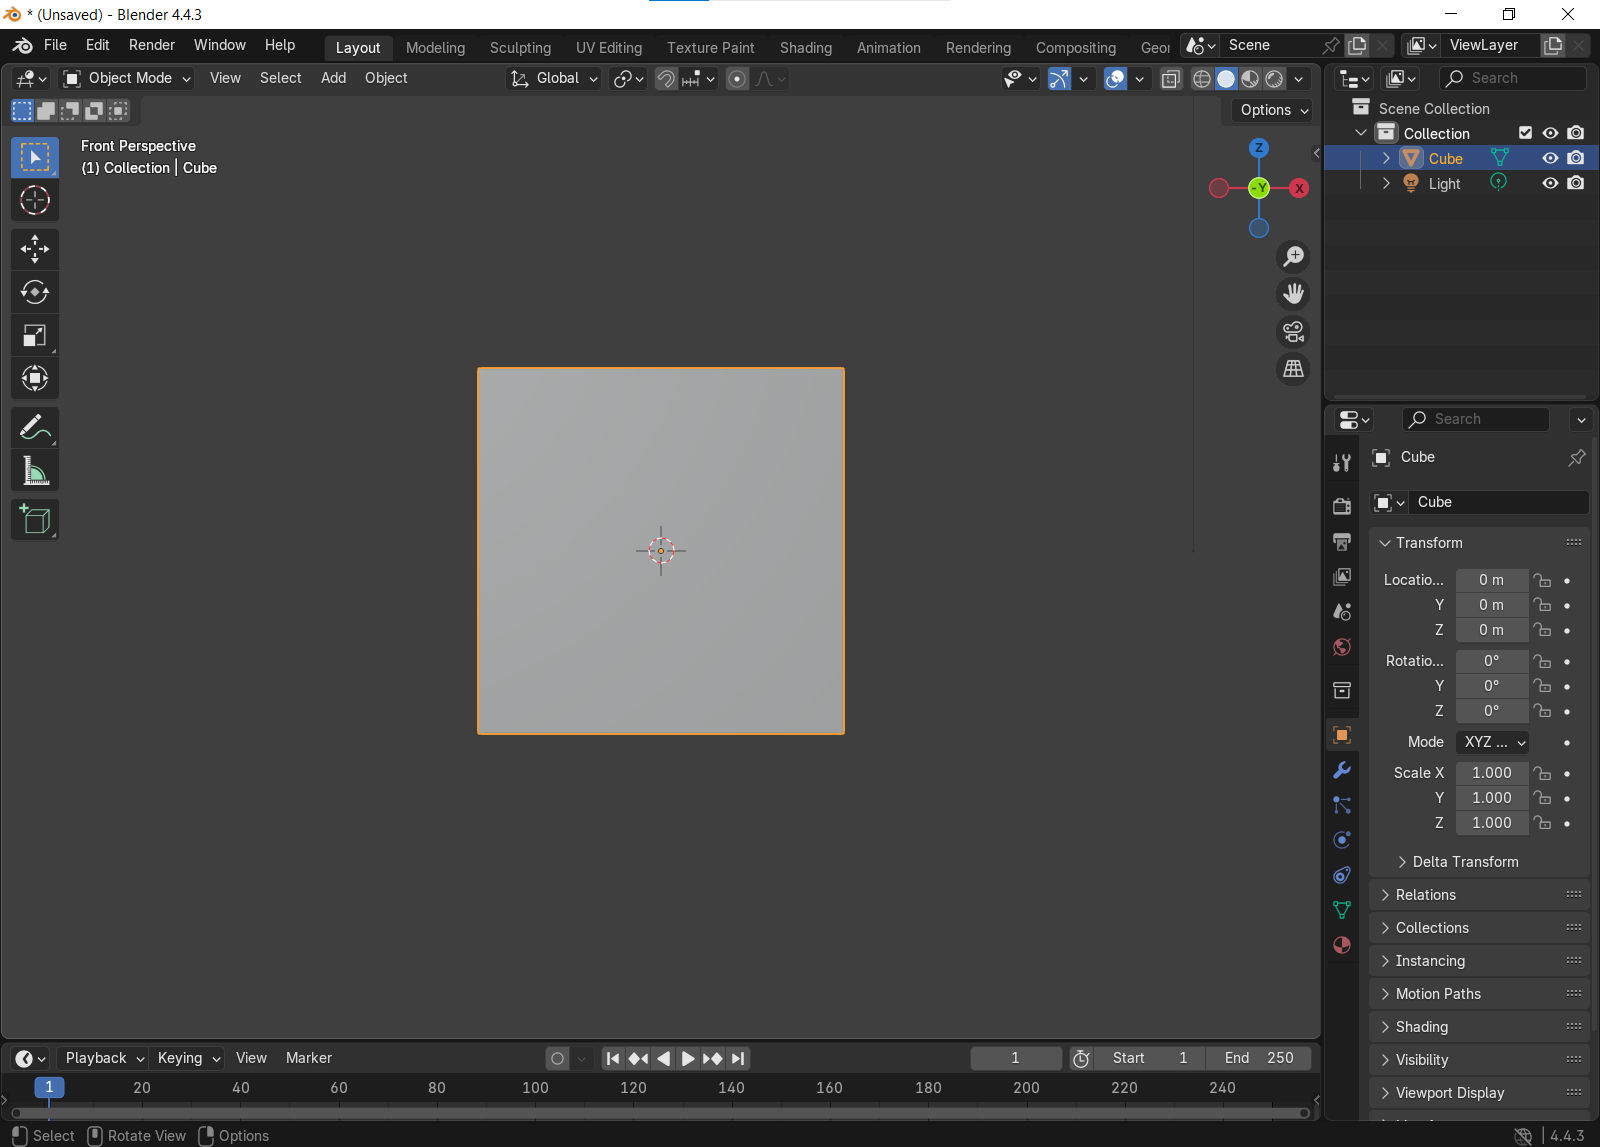Click the pan view hand icon

tap(1294, 294)
